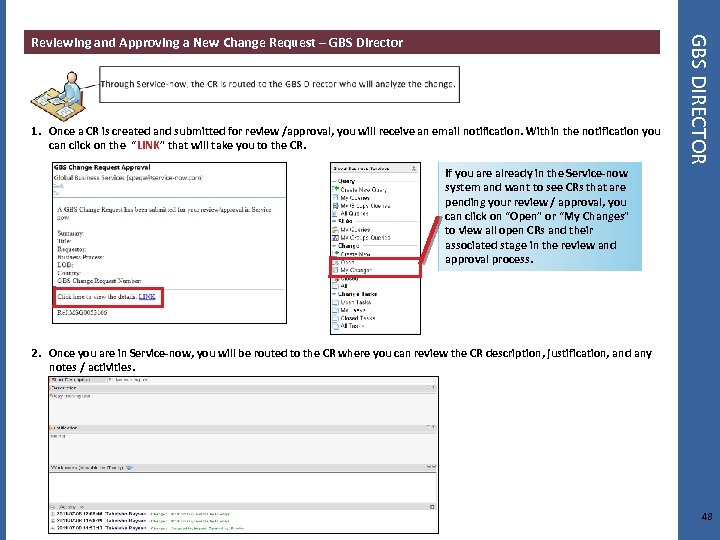Click inside the Justification text area
The image size is (720, 540).
click(242, 448)
